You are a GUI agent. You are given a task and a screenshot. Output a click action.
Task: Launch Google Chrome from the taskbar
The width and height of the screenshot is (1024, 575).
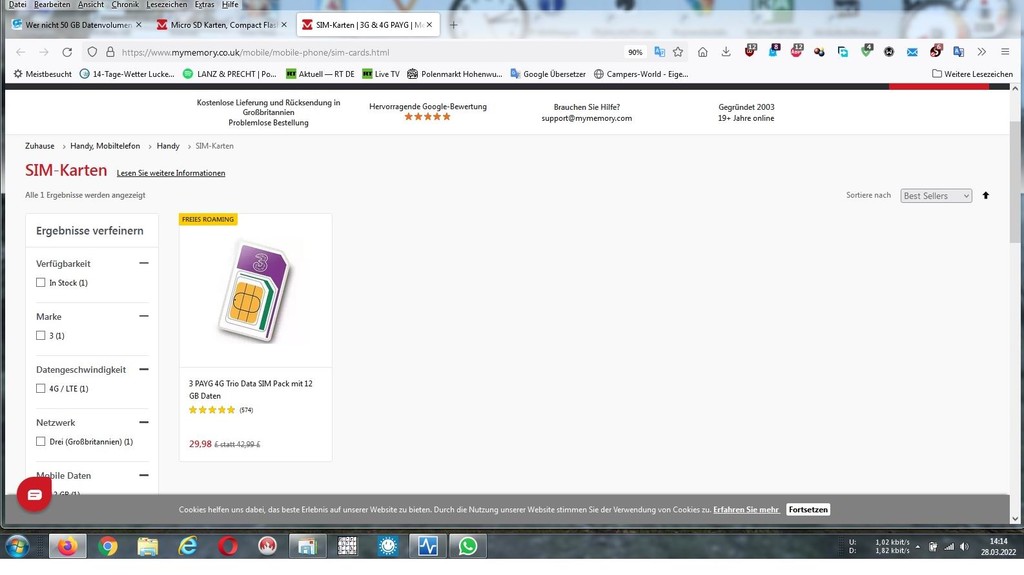(x=108, y=546)
